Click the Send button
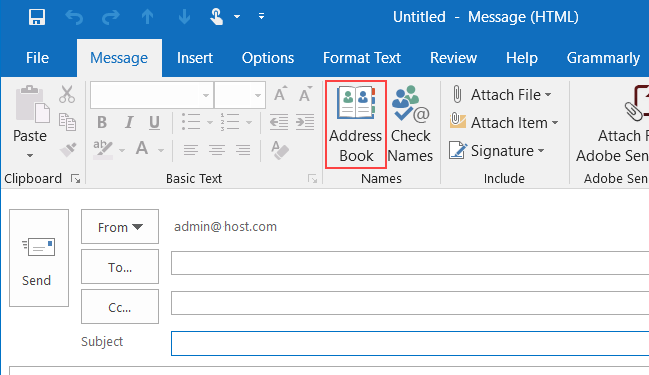Viewport: 649px width, 375px height. 39,258
